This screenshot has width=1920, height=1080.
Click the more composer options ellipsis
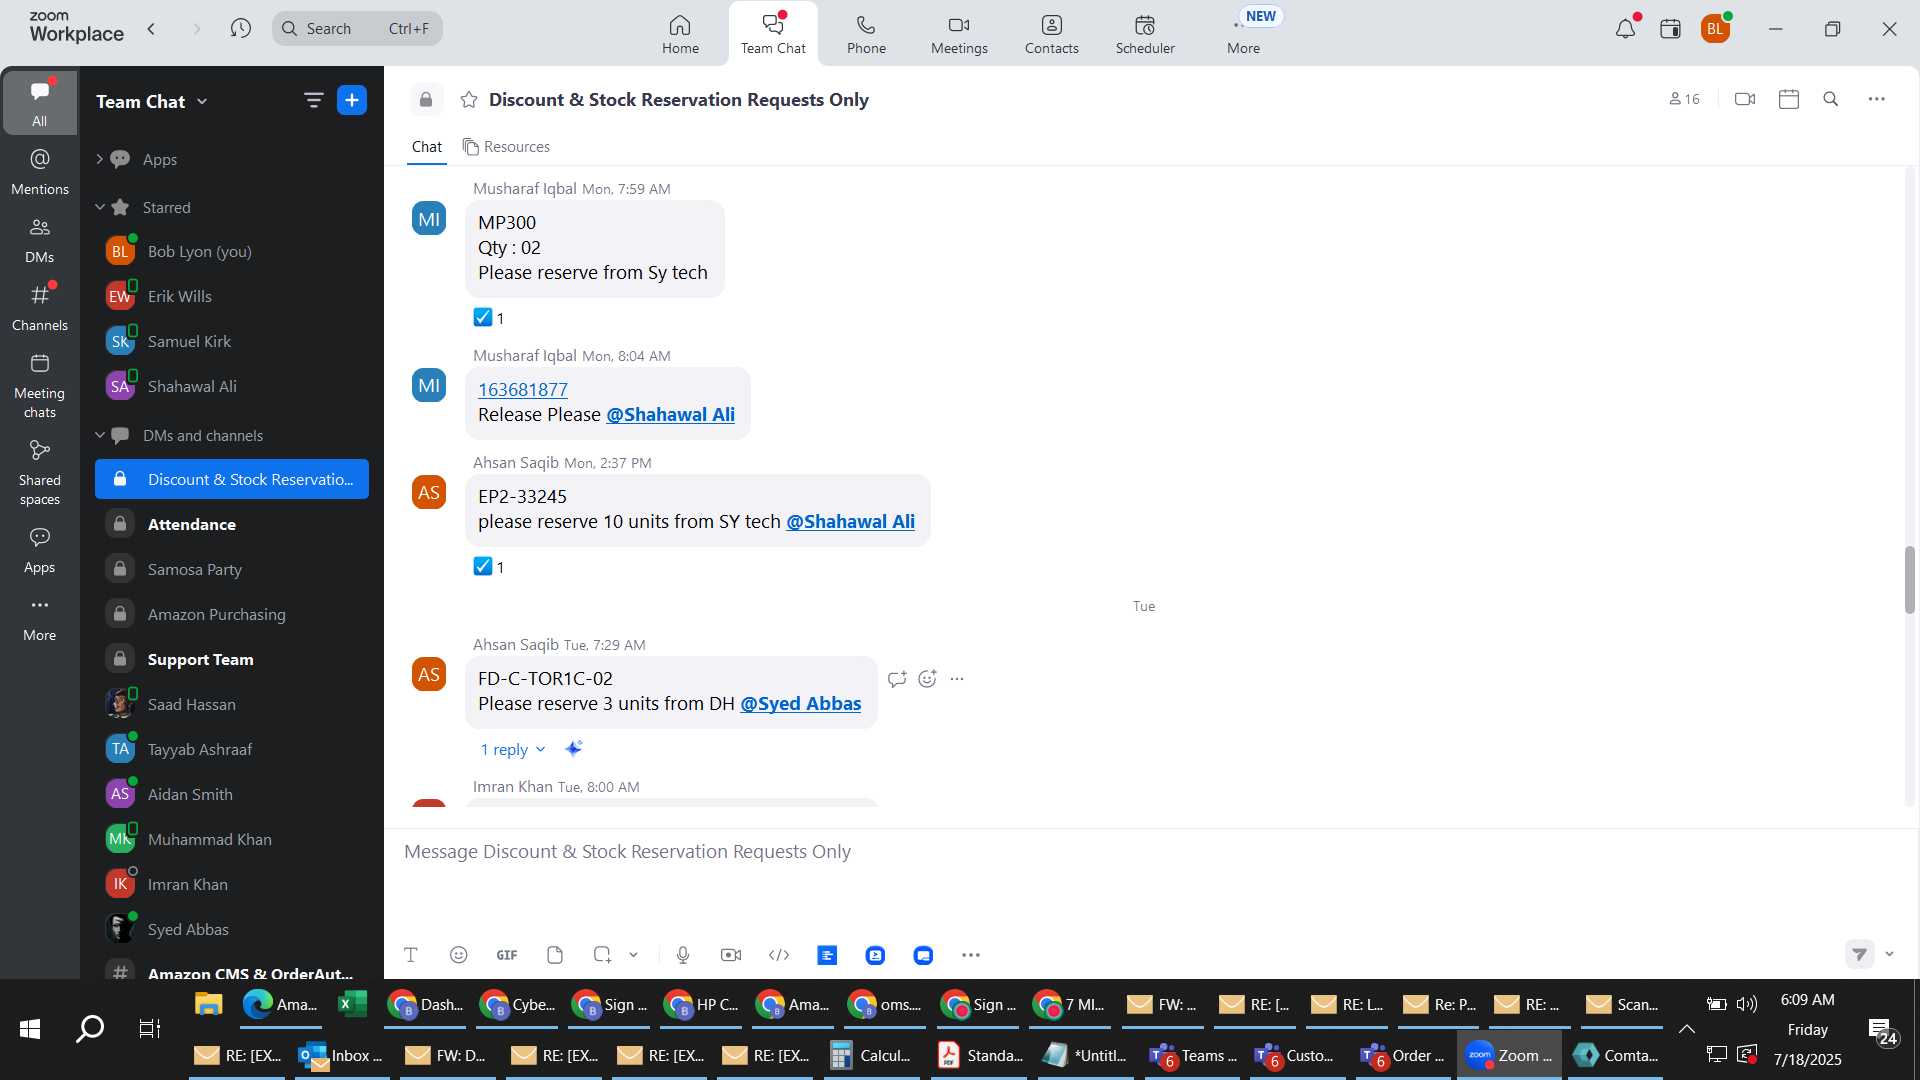971,955
